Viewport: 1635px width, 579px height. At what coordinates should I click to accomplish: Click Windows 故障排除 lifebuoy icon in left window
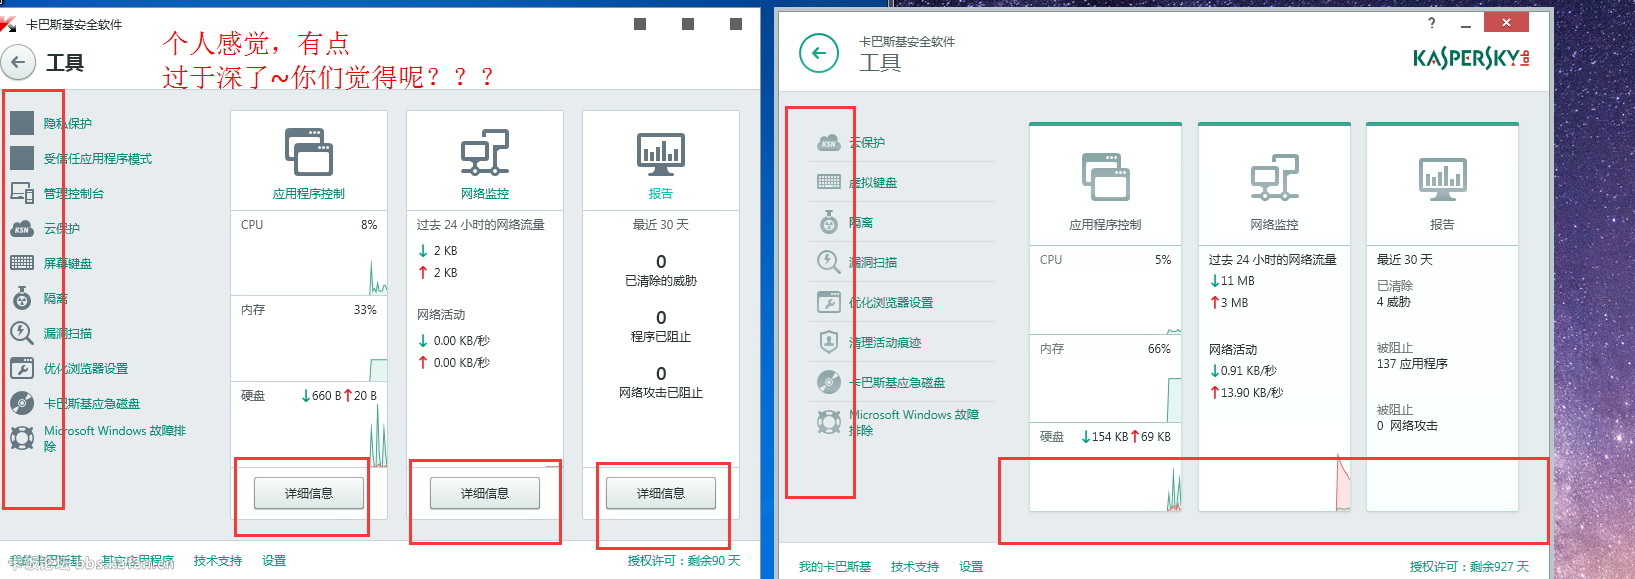click(x=22, y=438)
